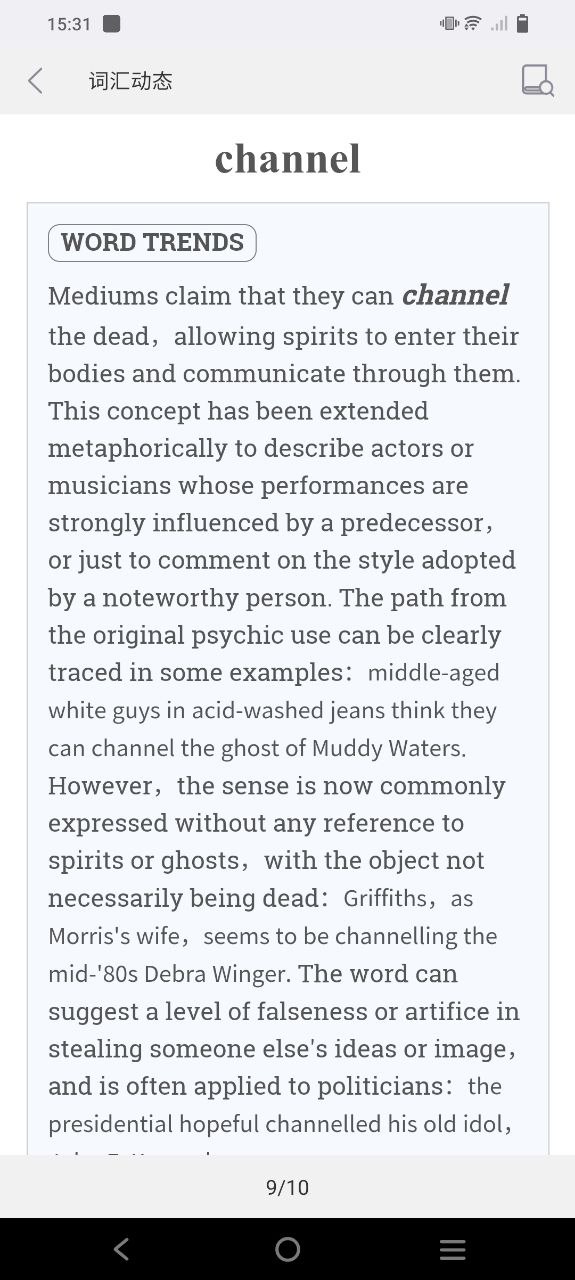
Task: Select the WORD TRENDS label
Action: point(152,243)
